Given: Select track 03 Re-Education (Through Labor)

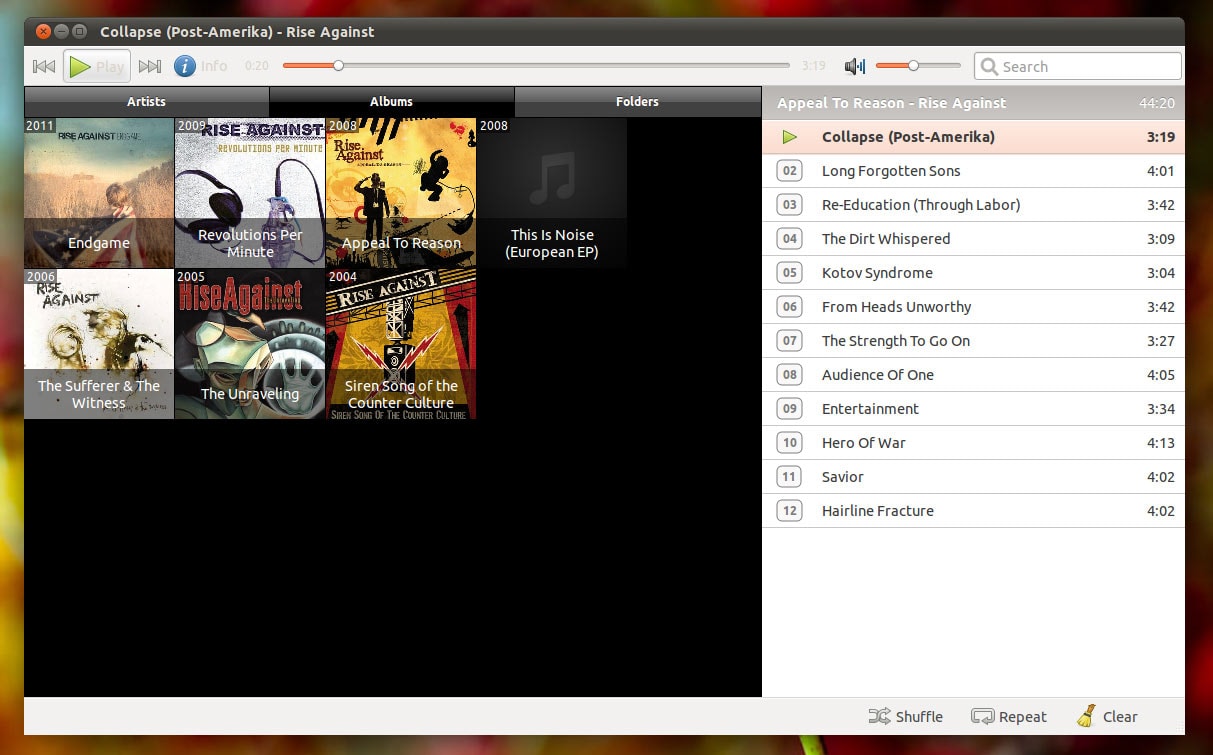Looking at the screenshot, I should [x=973, y=205].
